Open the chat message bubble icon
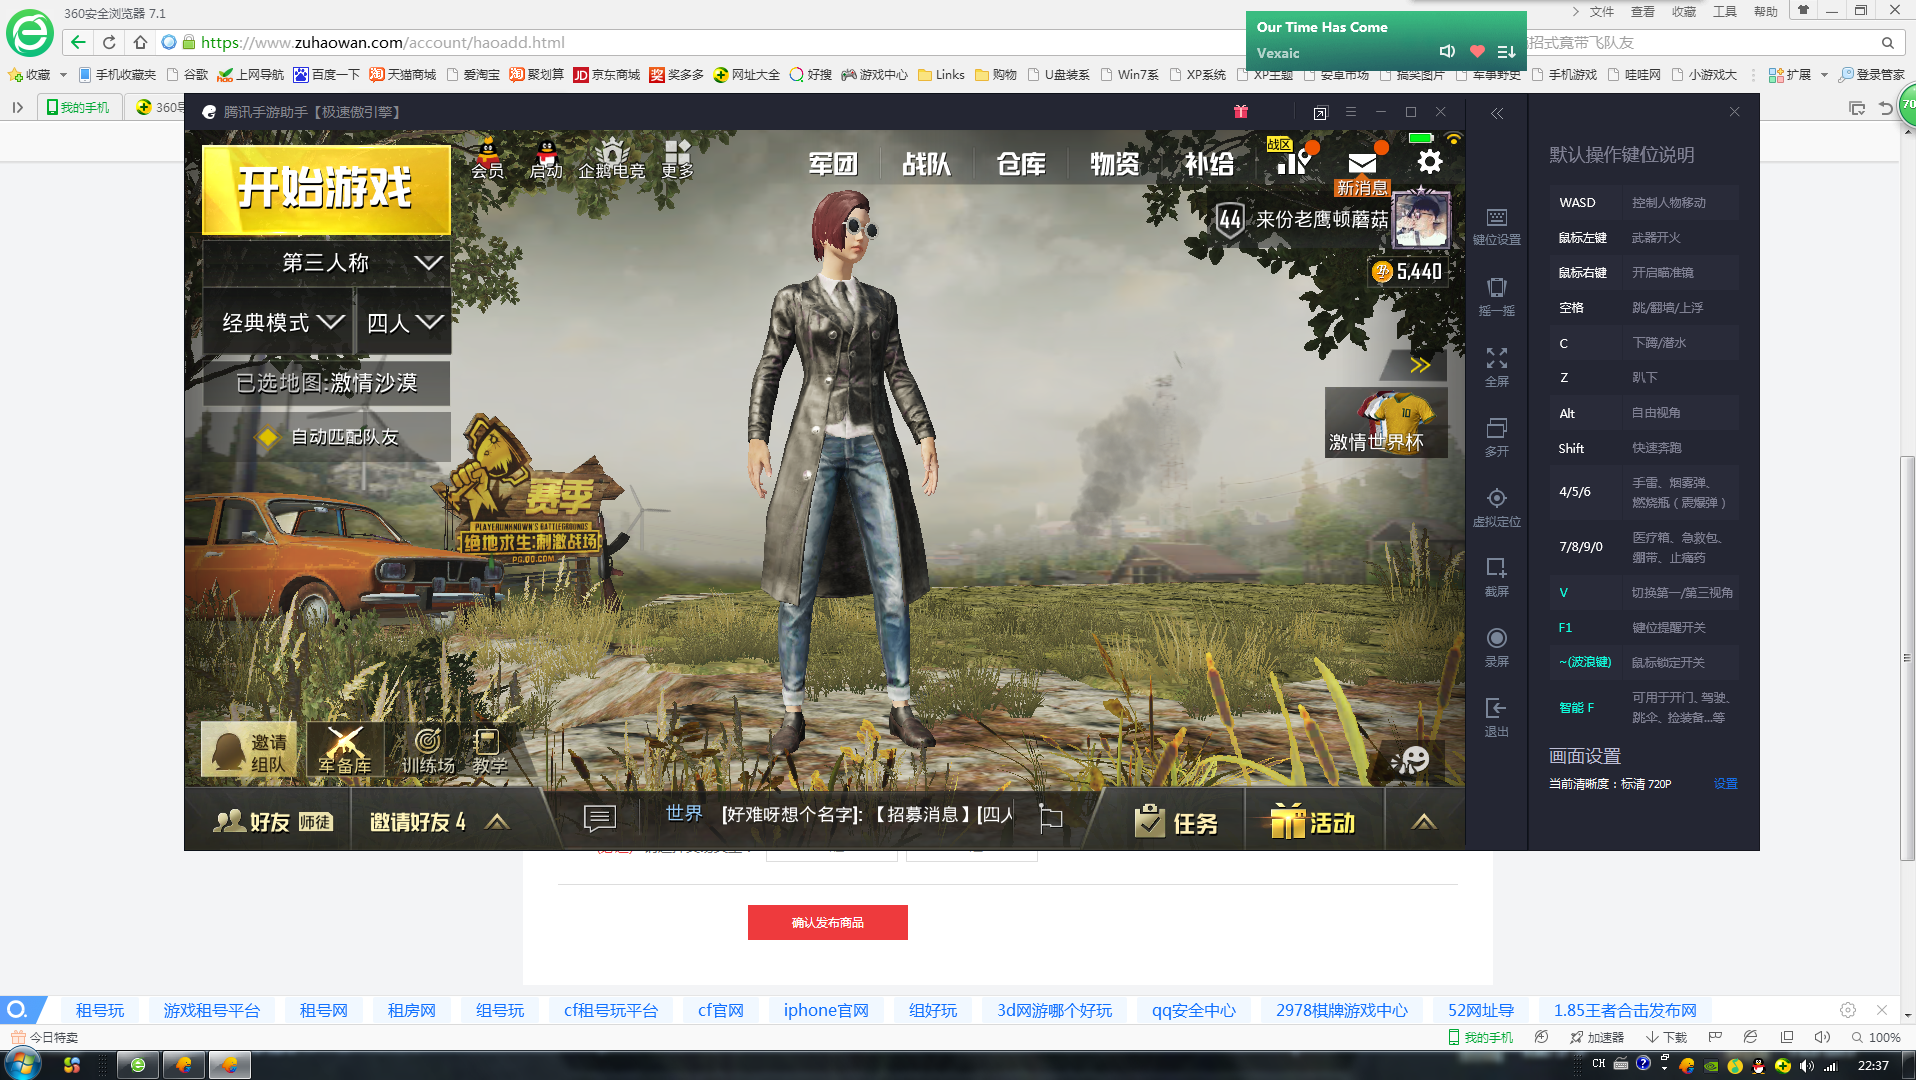This screenshot has height=1080, width=1916. tap(599, 820)
